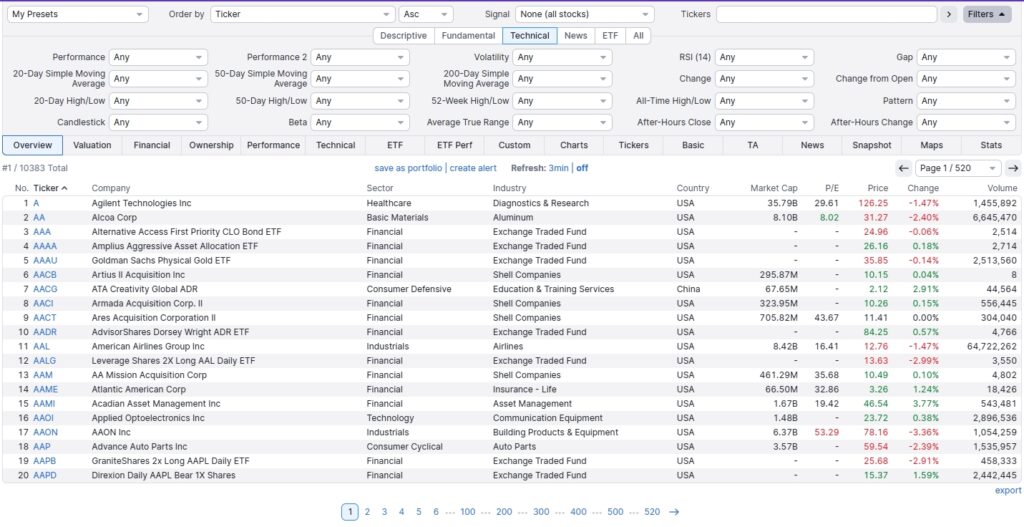This screenshot has height=527, width=1024.
Task: Click save as portfolio link
Action: [x=408, y=168]
